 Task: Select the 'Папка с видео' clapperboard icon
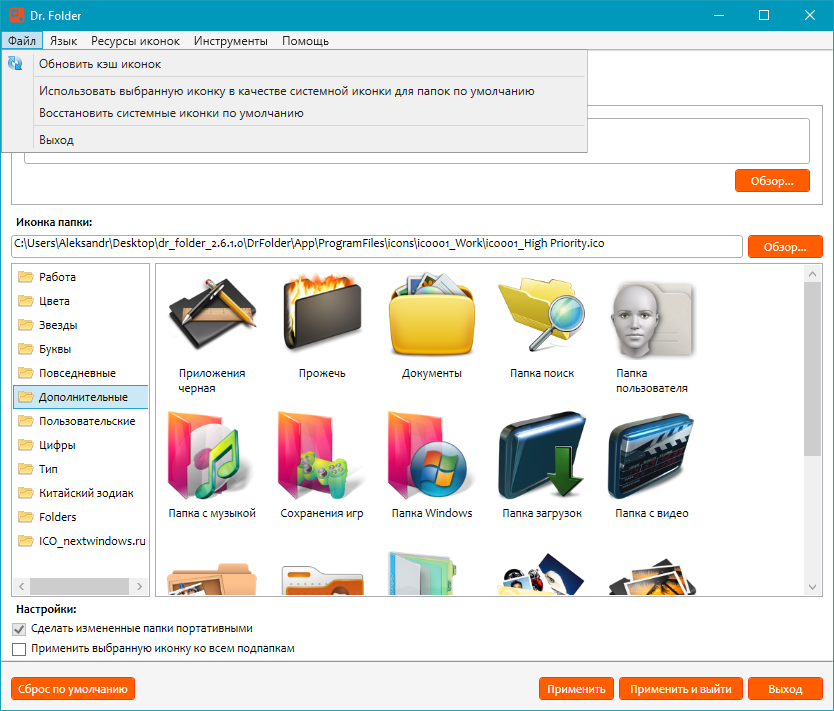click(652, 456)
